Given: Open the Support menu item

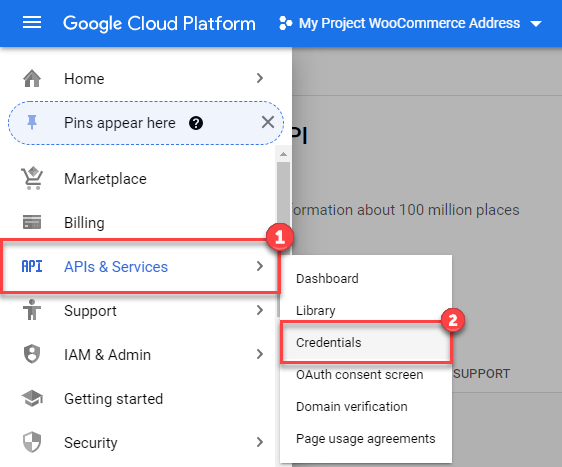Looking at the screenshot, I should pos(138,310).
